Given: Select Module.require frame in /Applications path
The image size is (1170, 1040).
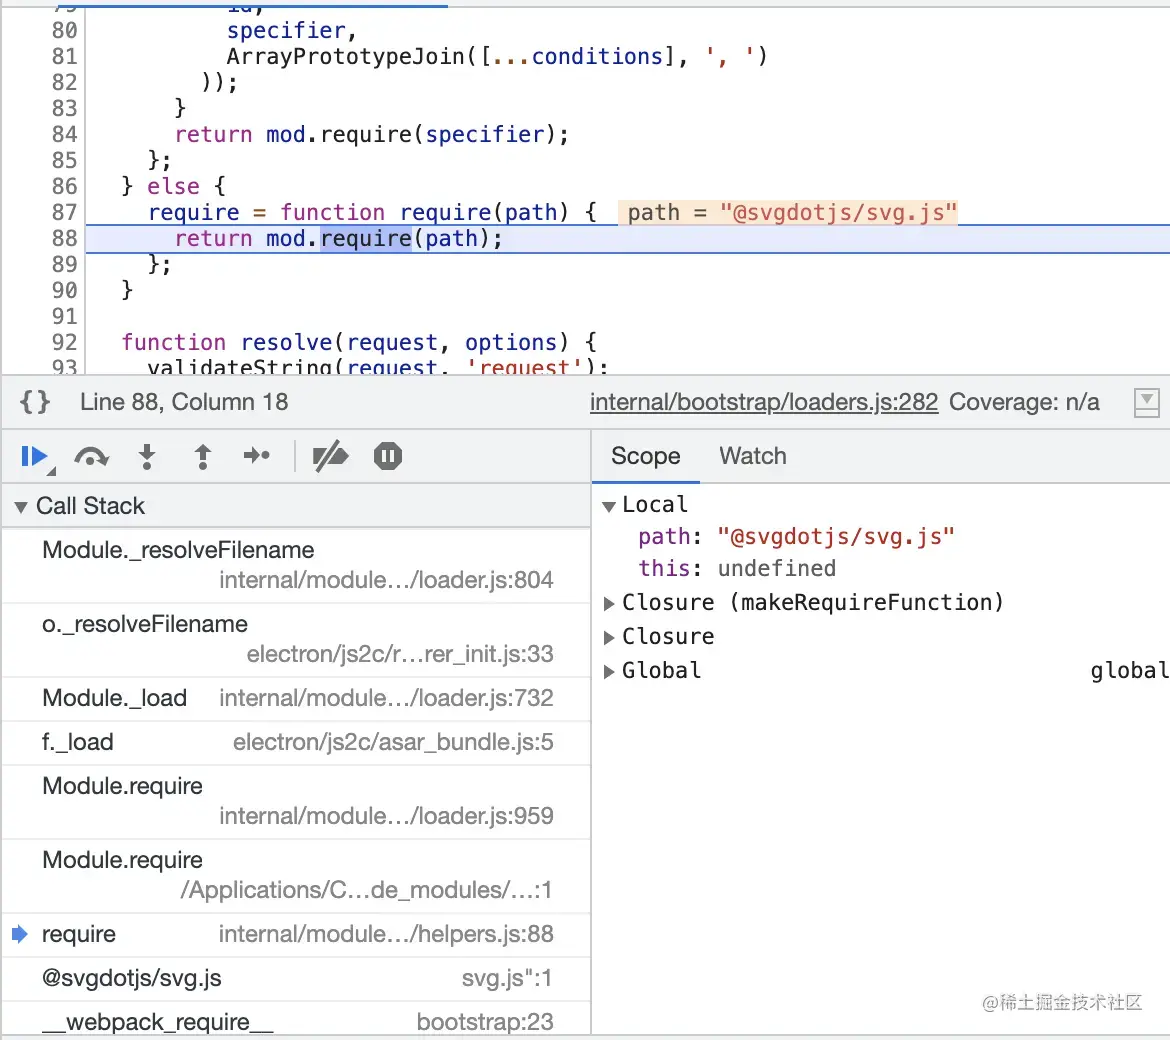Looking at the screenshot, I should click(296, 875).
